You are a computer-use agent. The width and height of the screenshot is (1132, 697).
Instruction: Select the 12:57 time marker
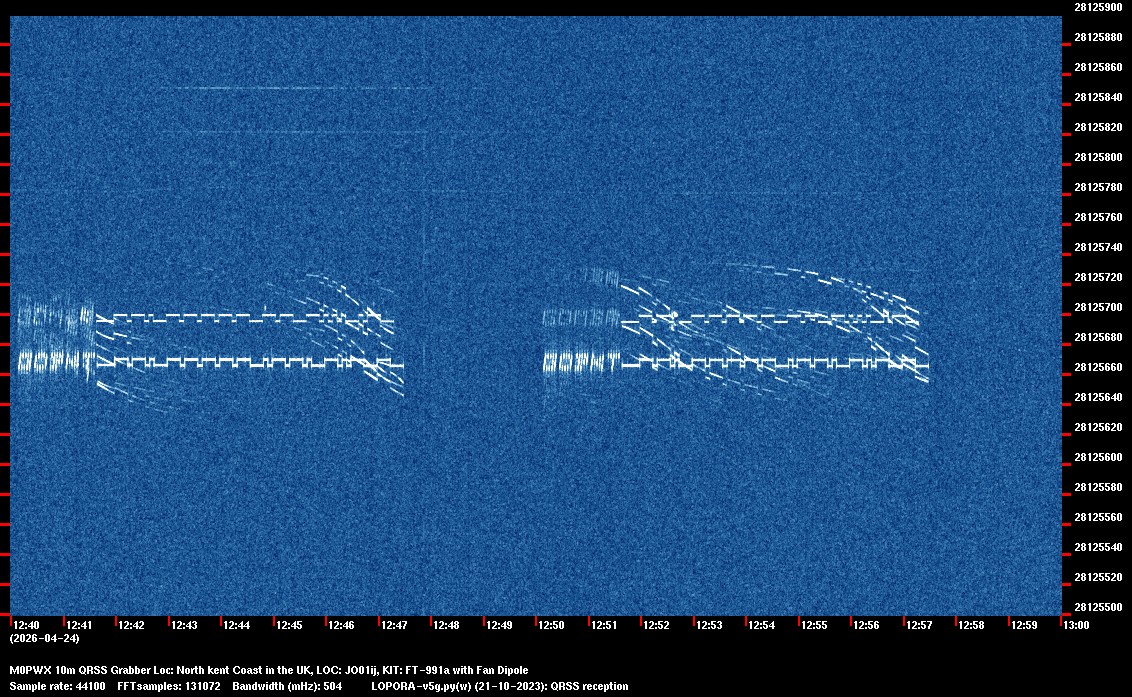pos(918,625)
